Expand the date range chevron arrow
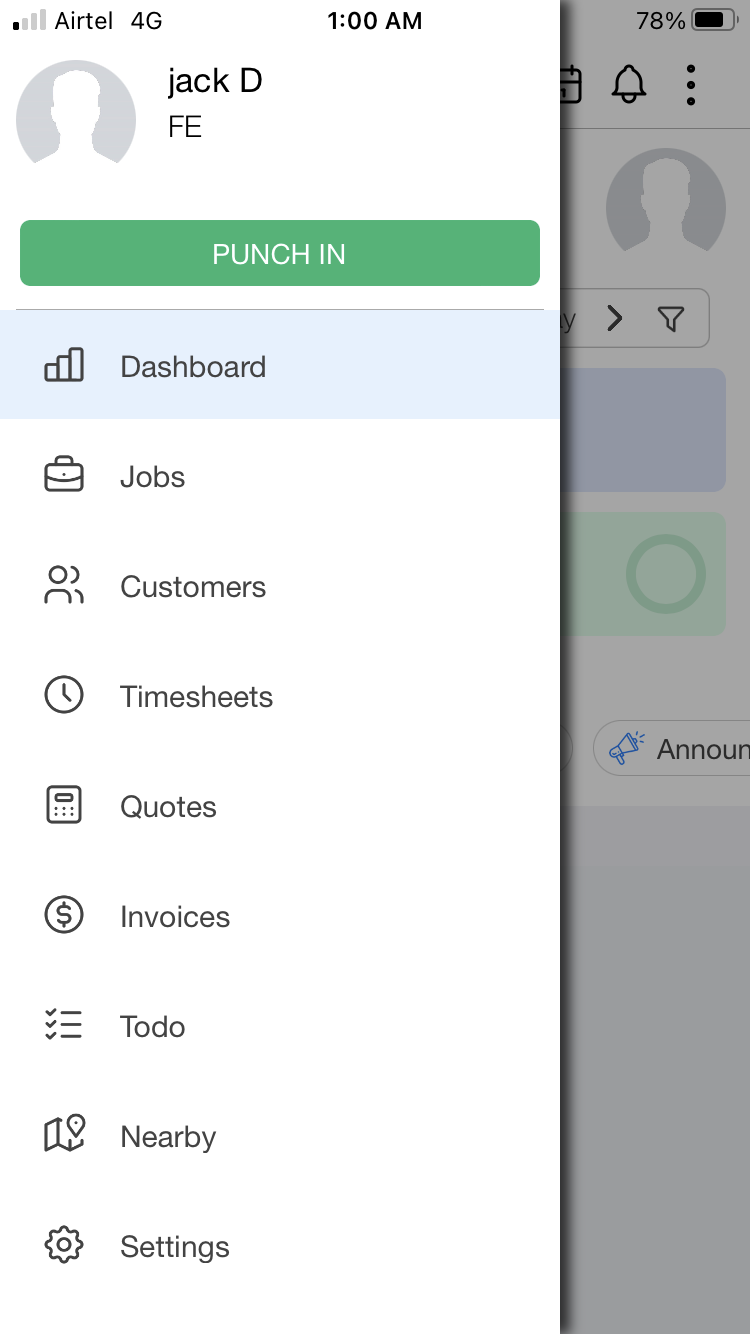This screenshot has width=750, height=1334. [615, 318]
